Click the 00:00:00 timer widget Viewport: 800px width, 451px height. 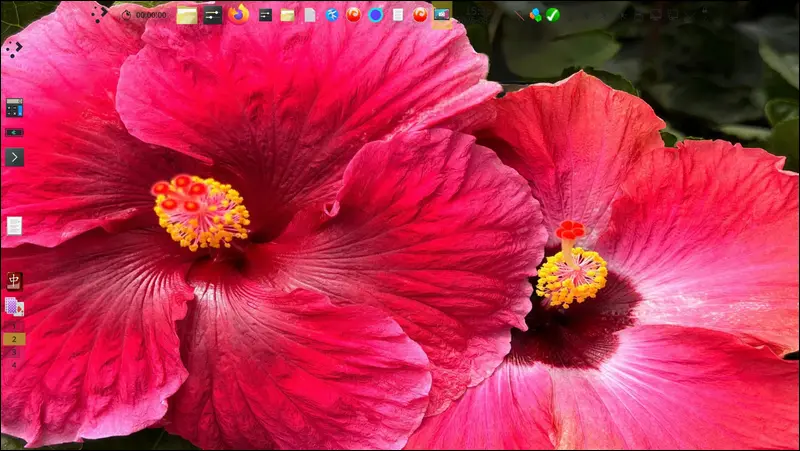point(144,15)
